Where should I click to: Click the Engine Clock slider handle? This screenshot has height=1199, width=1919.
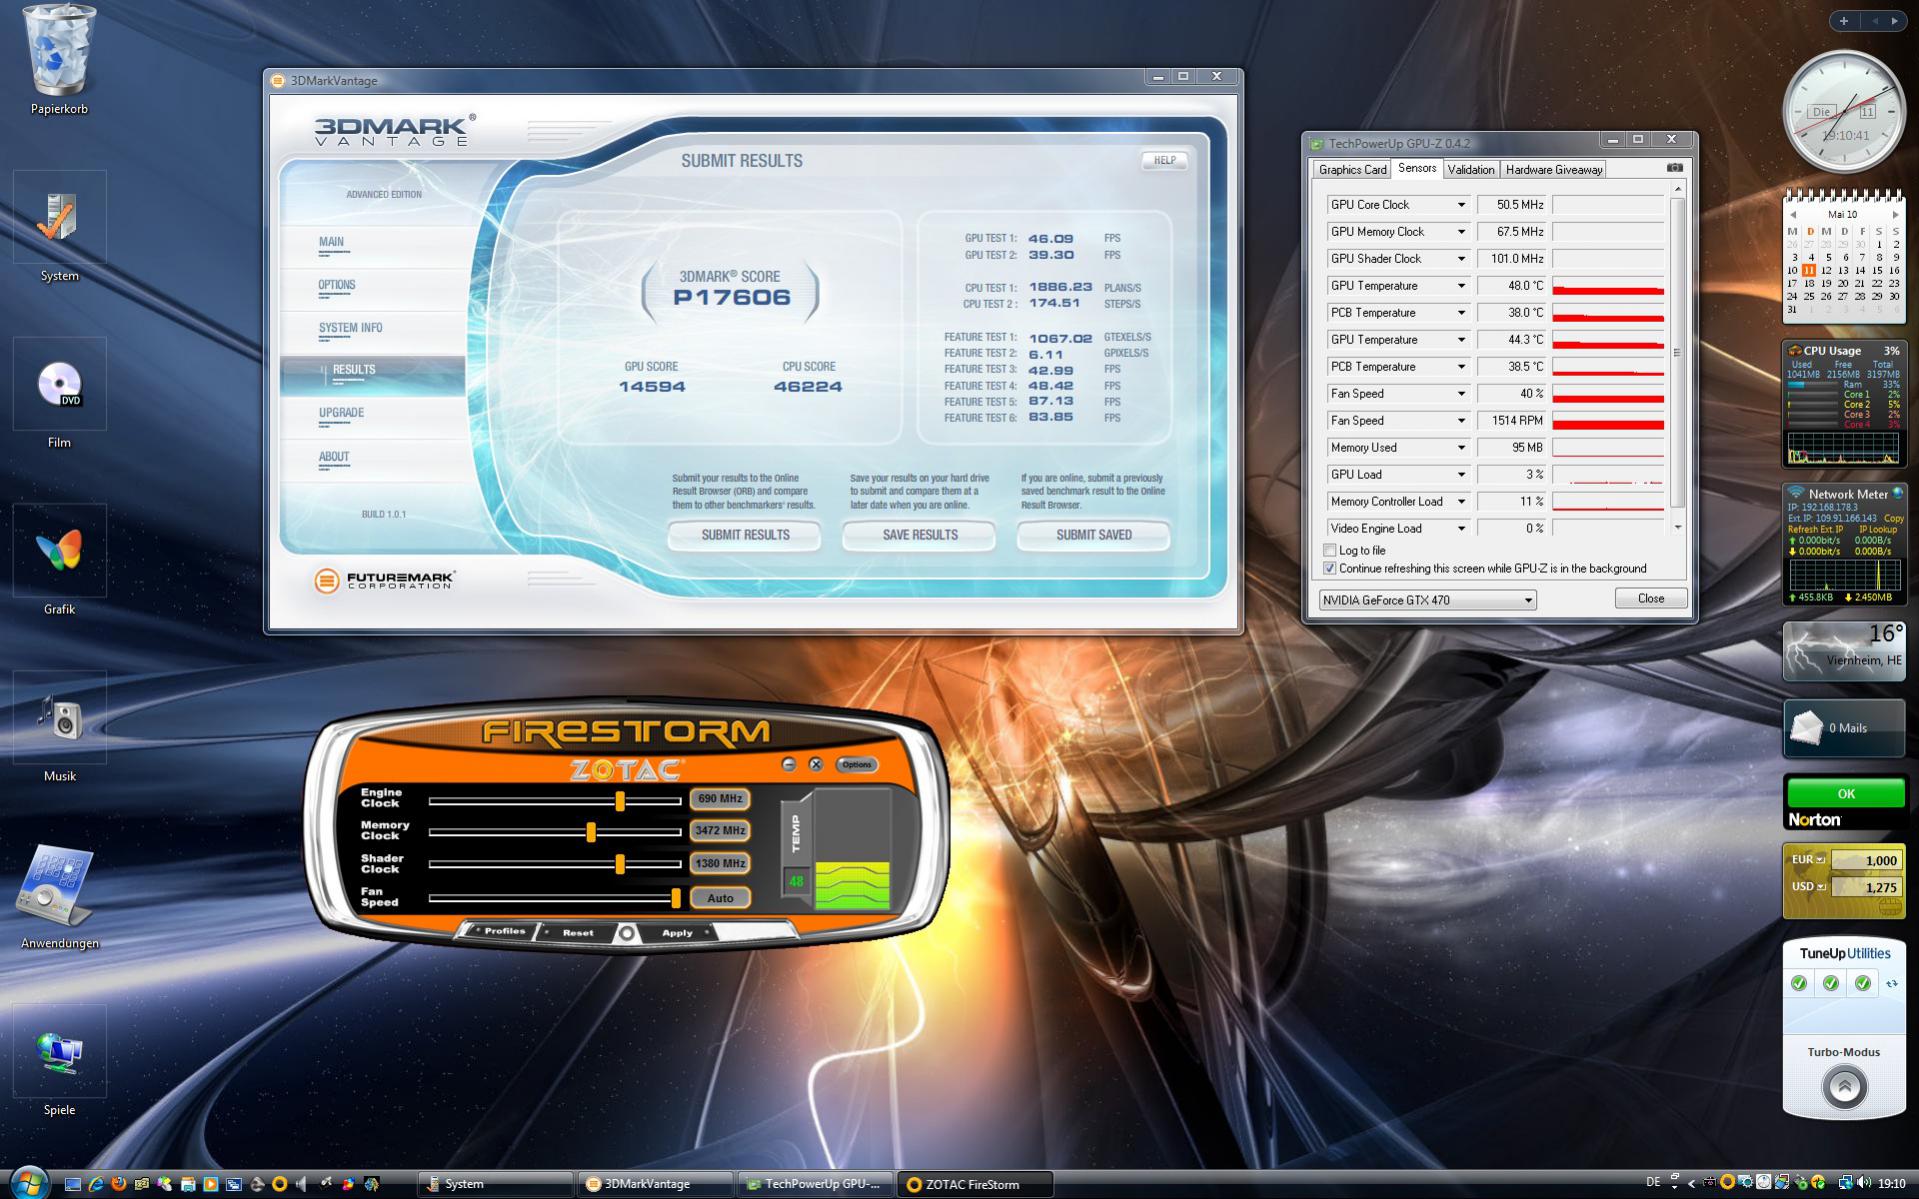[620, 801]
